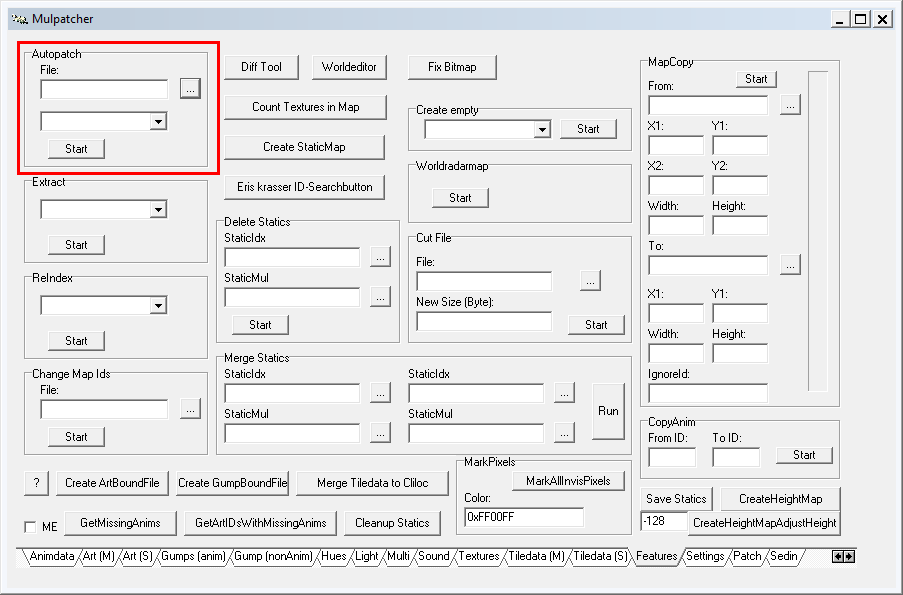Toggle the ME checkbox
903x595 pixels.
click(31, 527)
